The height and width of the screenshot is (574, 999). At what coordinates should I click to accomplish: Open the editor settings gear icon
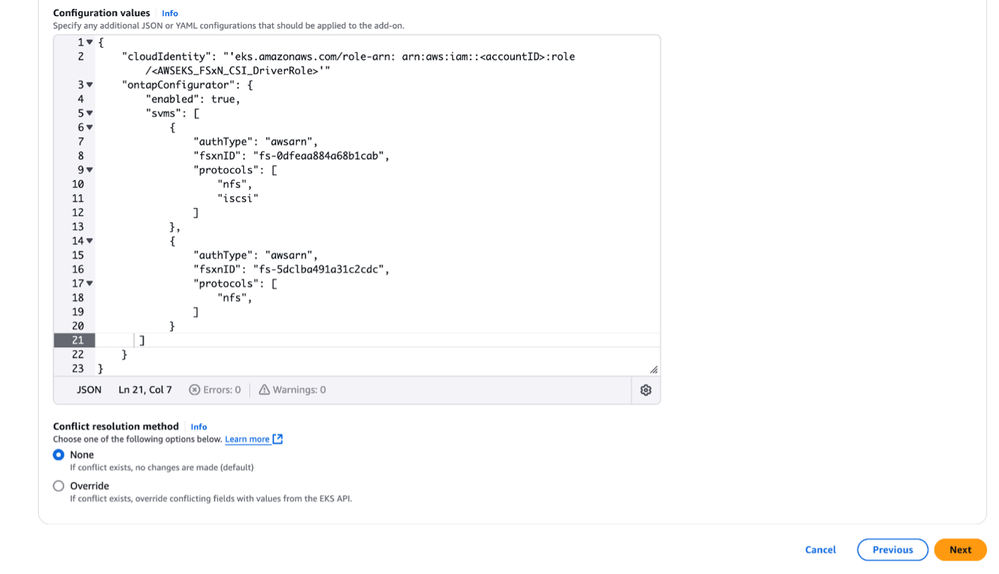tap(645, 390)
